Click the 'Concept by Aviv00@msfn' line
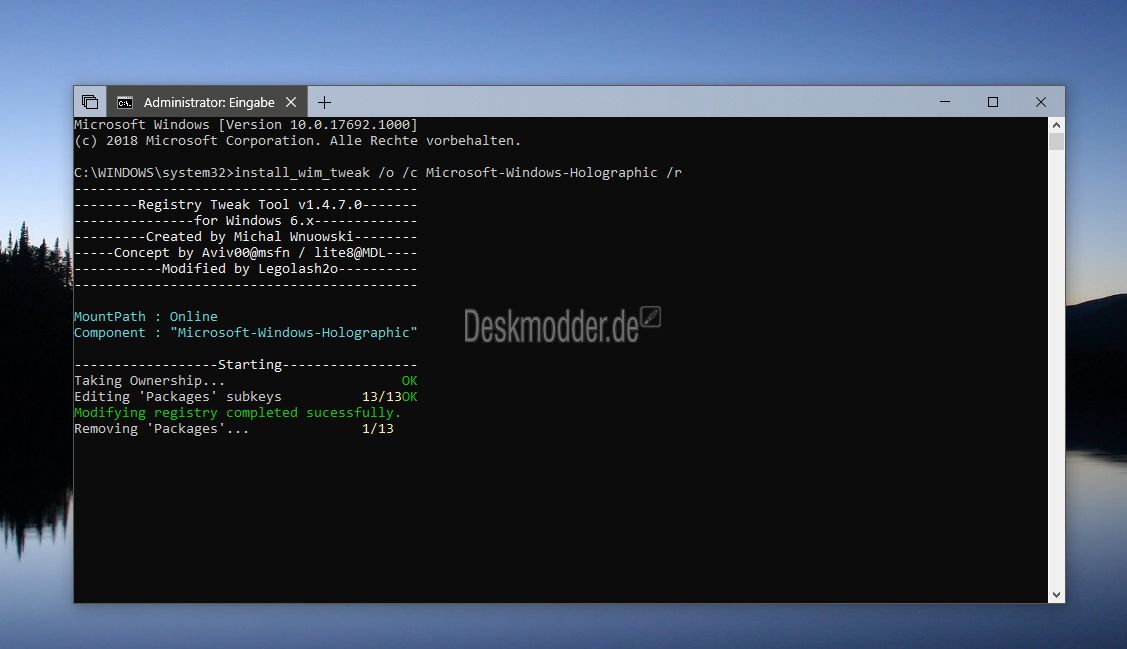 [x=246, y=253]
